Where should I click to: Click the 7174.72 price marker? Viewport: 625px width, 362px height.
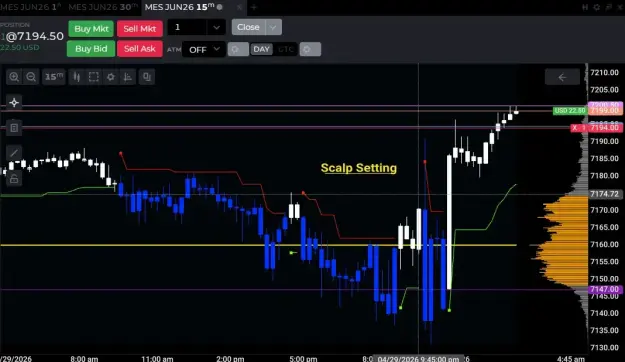point(605,194)
